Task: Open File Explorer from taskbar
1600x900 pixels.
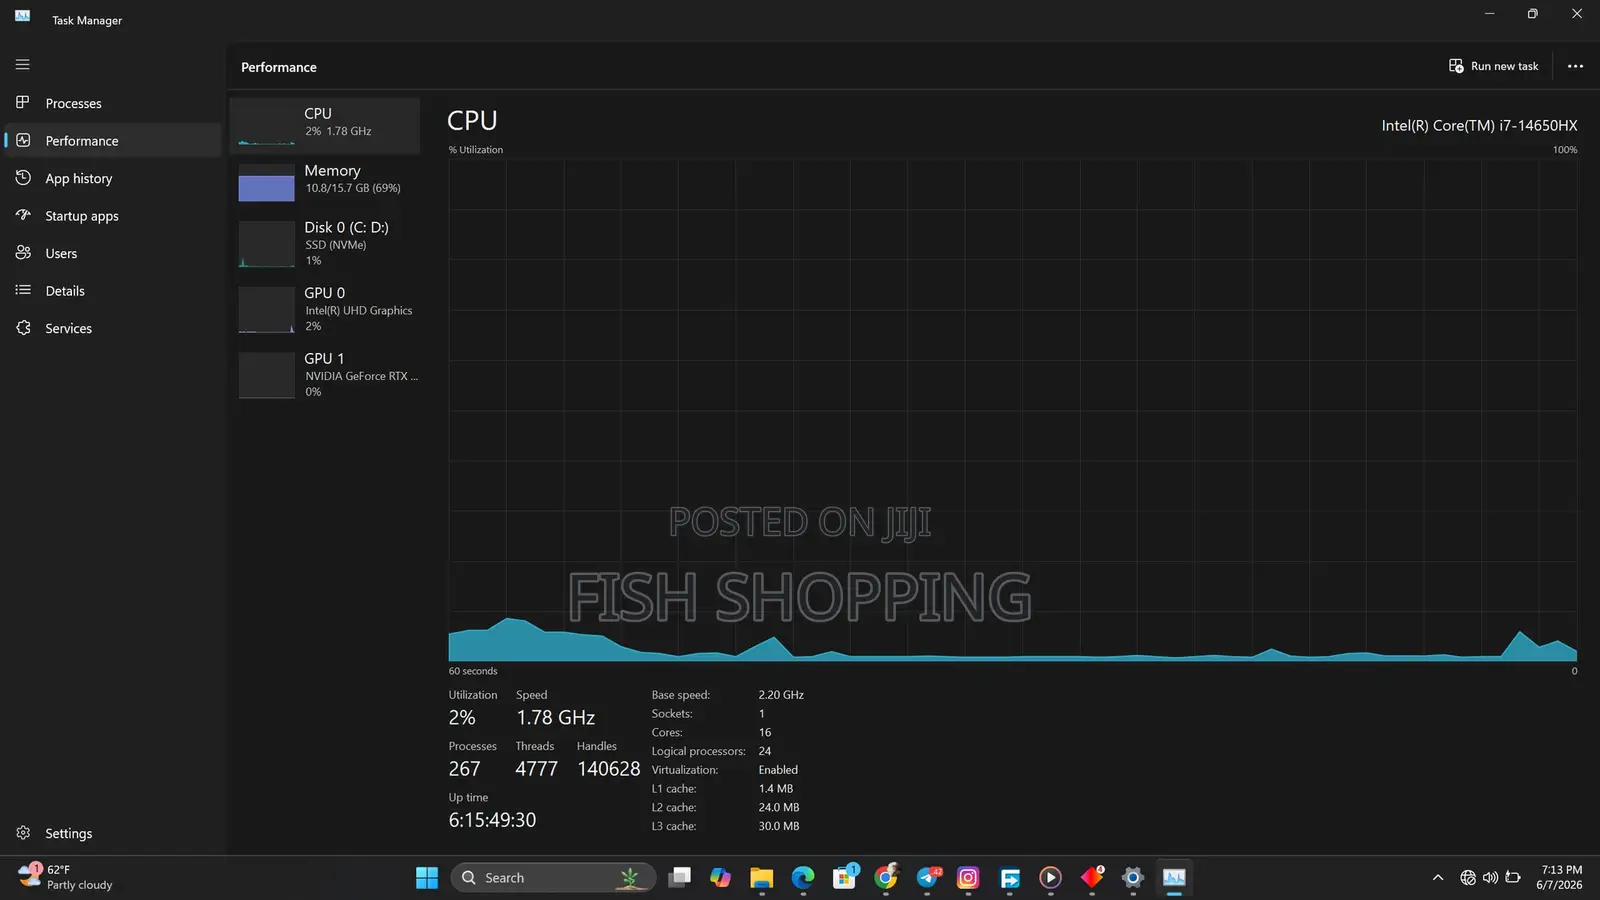Action: click(762, 878)
